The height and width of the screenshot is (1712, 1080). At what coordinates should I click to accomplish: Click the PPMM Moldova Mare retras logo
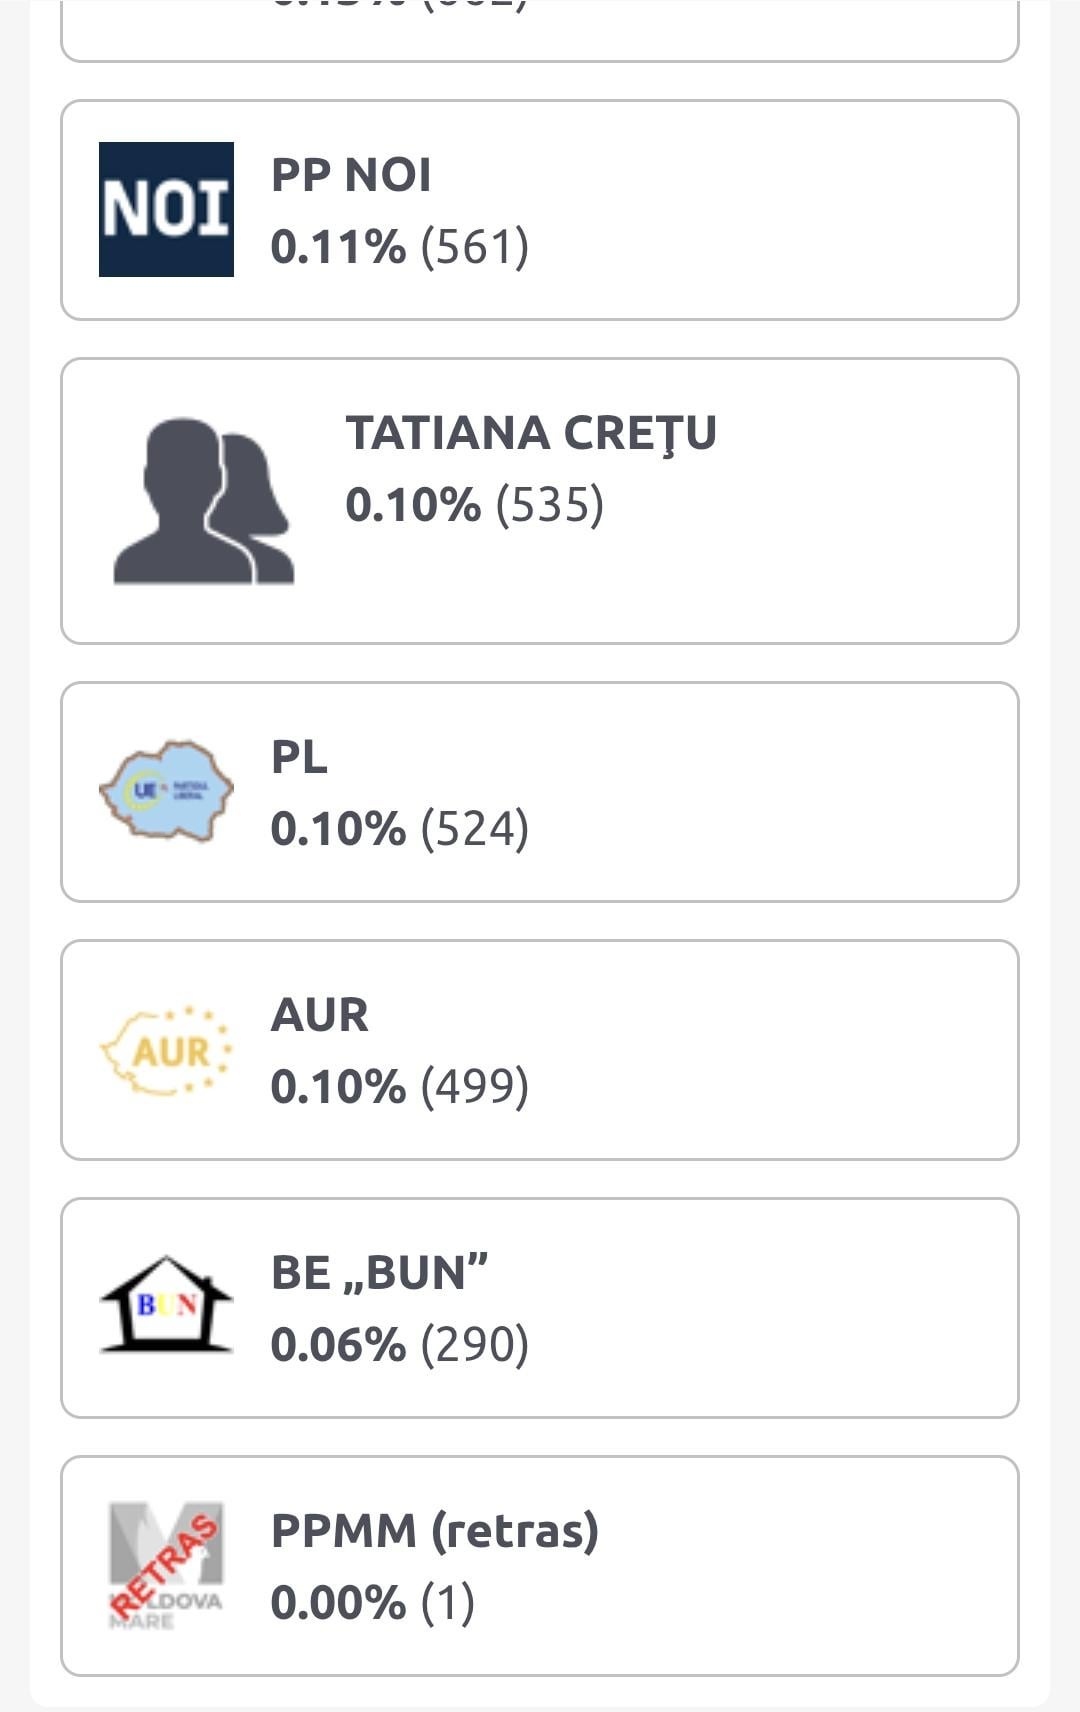pyautogui.click(x=166, y=1566)
